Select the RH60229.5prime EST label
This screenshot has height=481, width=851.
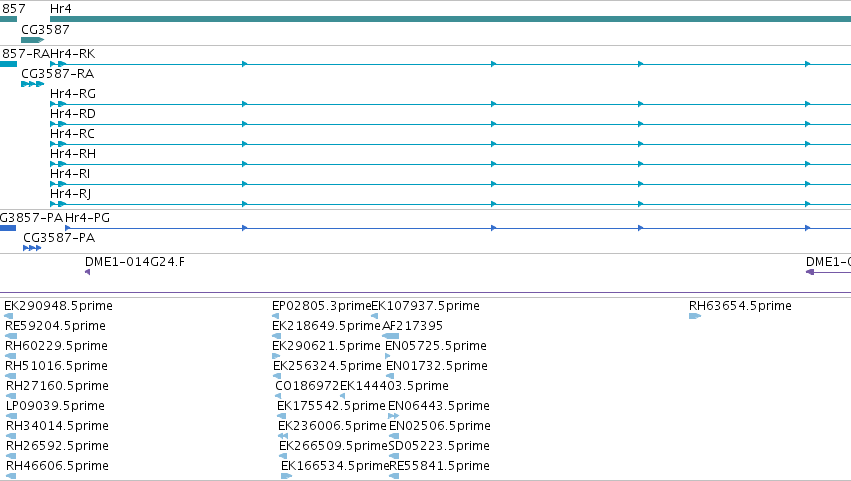(56, 346)
